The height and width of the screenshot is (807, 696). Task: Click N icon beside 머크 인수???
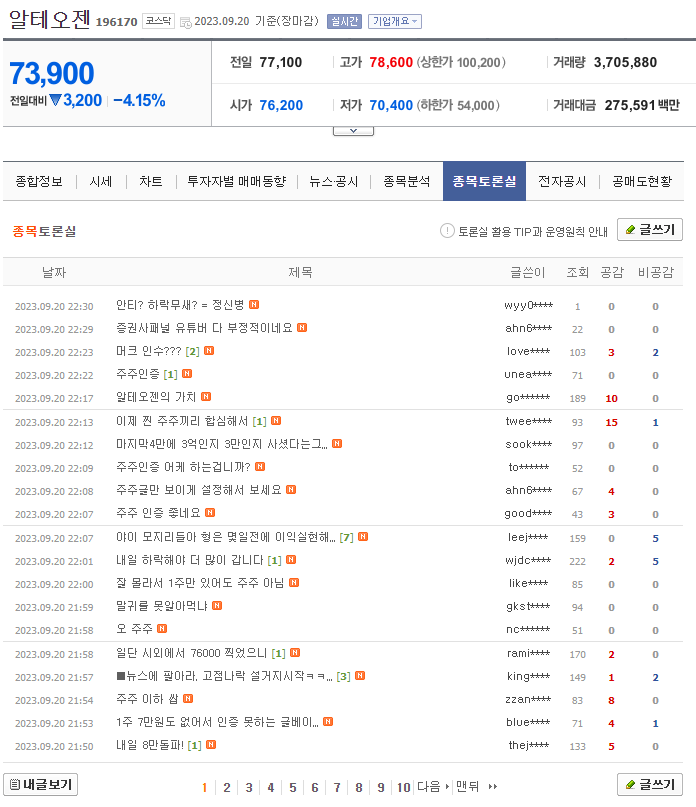(x=209, y=350)
